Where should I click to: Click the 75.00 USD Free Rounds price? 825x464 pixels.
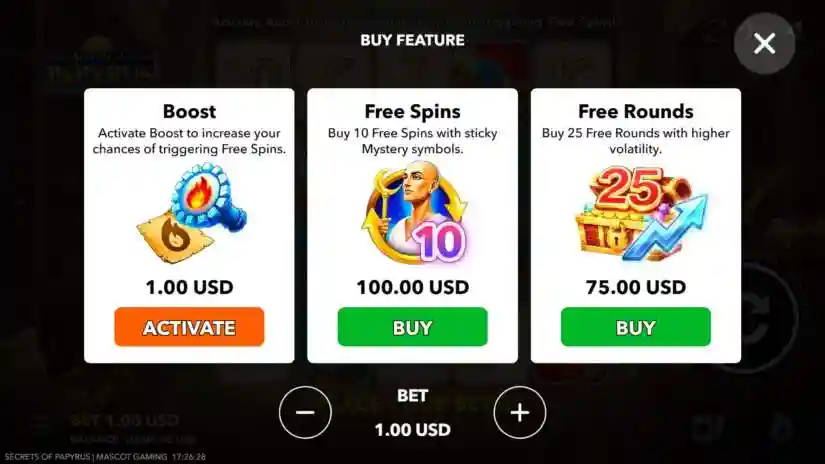(636, 287)
